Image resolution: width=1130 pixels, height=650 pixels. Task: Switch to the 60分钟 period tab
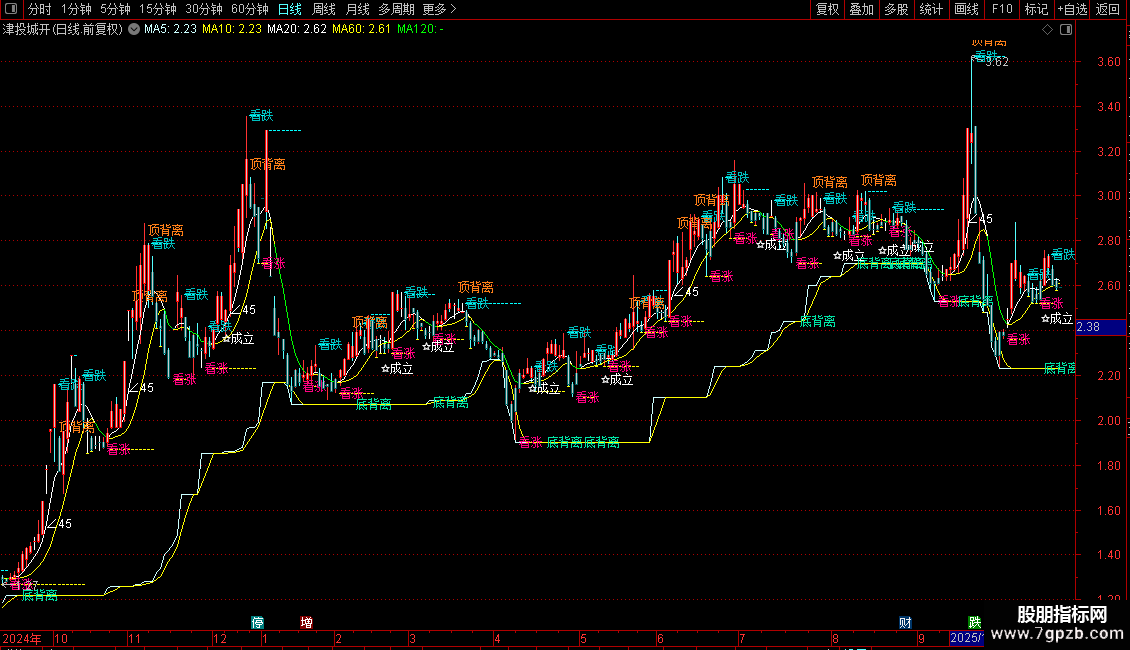(250, 9)
